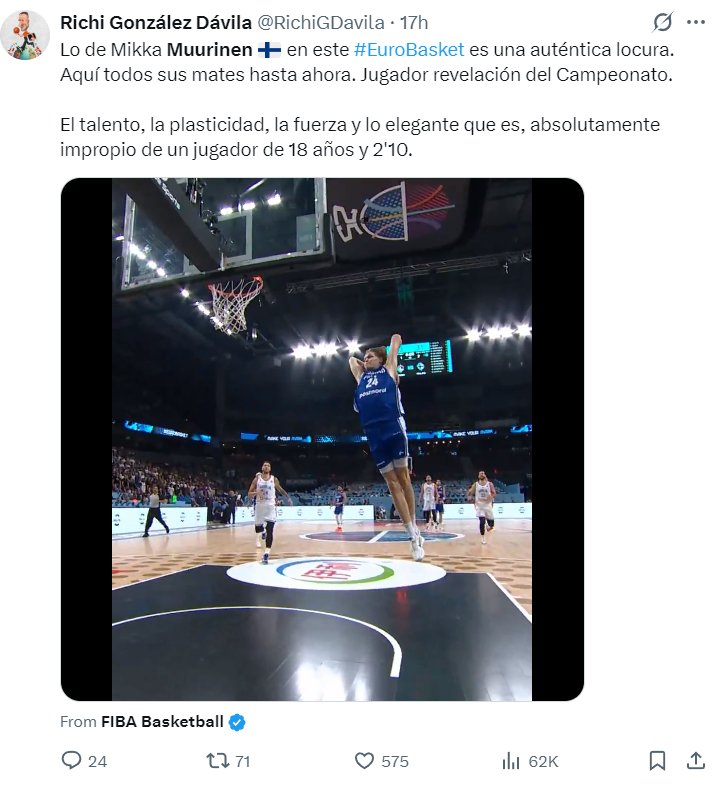Bookmark this post
This screenshot has width=722, height=785.
[657, 761]
